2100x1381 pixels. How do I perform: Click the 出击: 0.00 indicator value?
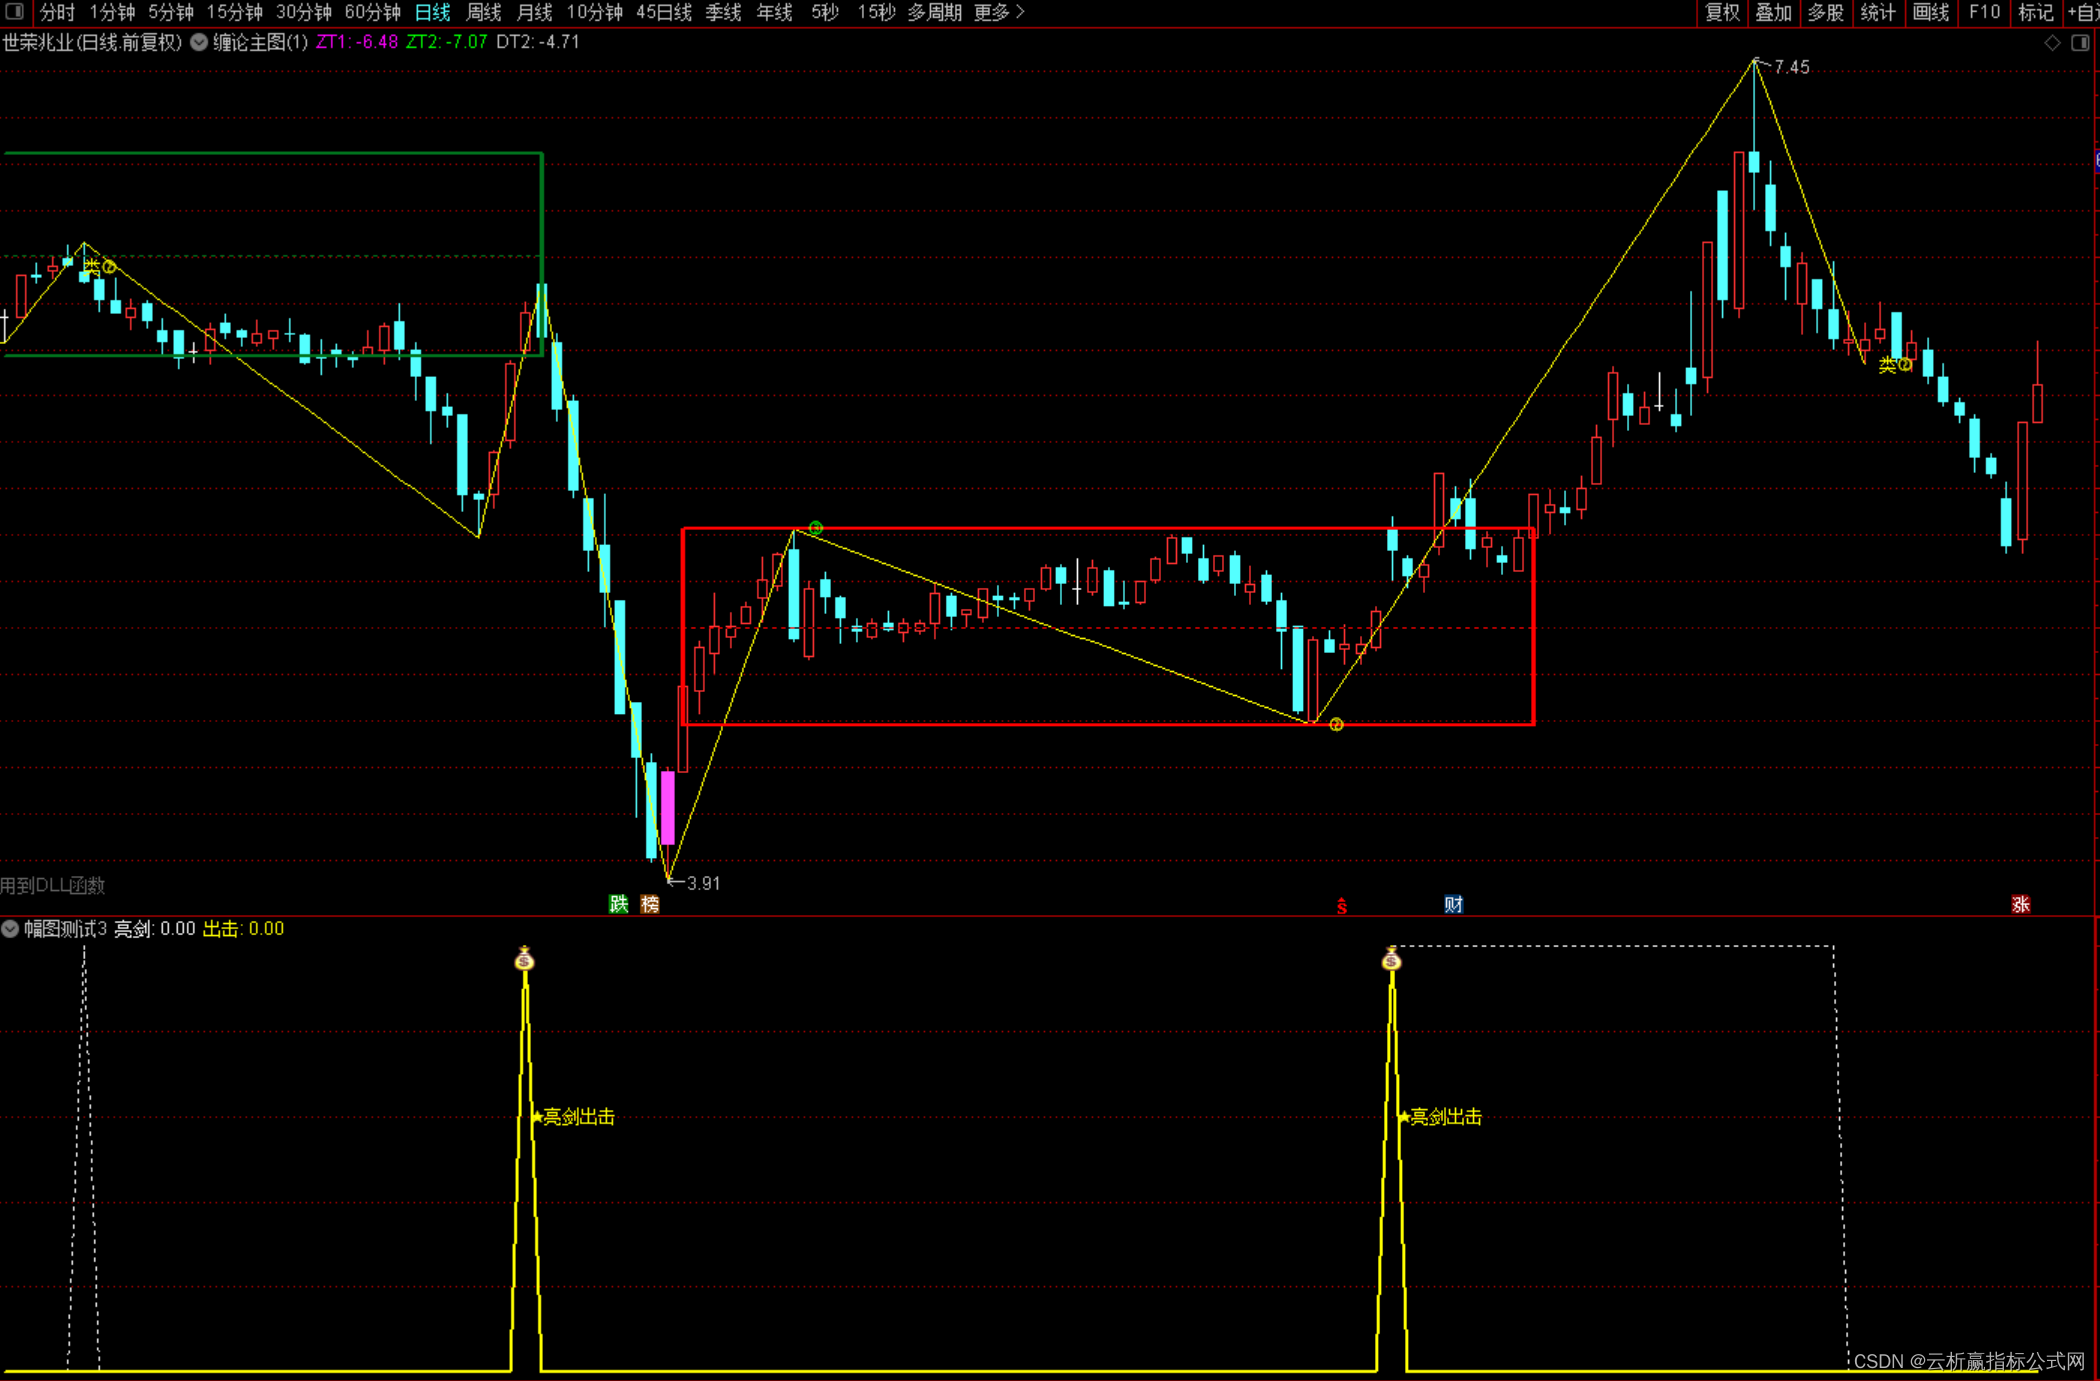(243, 929)
